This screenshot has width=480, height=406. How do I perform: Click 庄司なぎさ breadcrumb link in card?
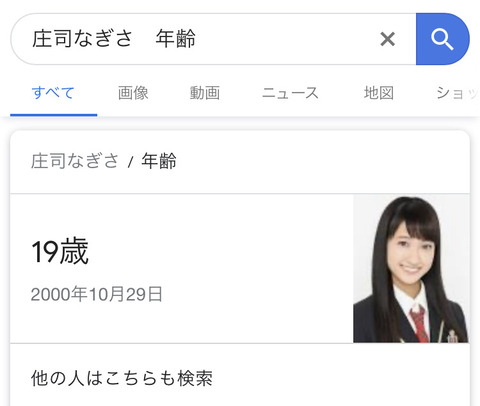(75, 161)
